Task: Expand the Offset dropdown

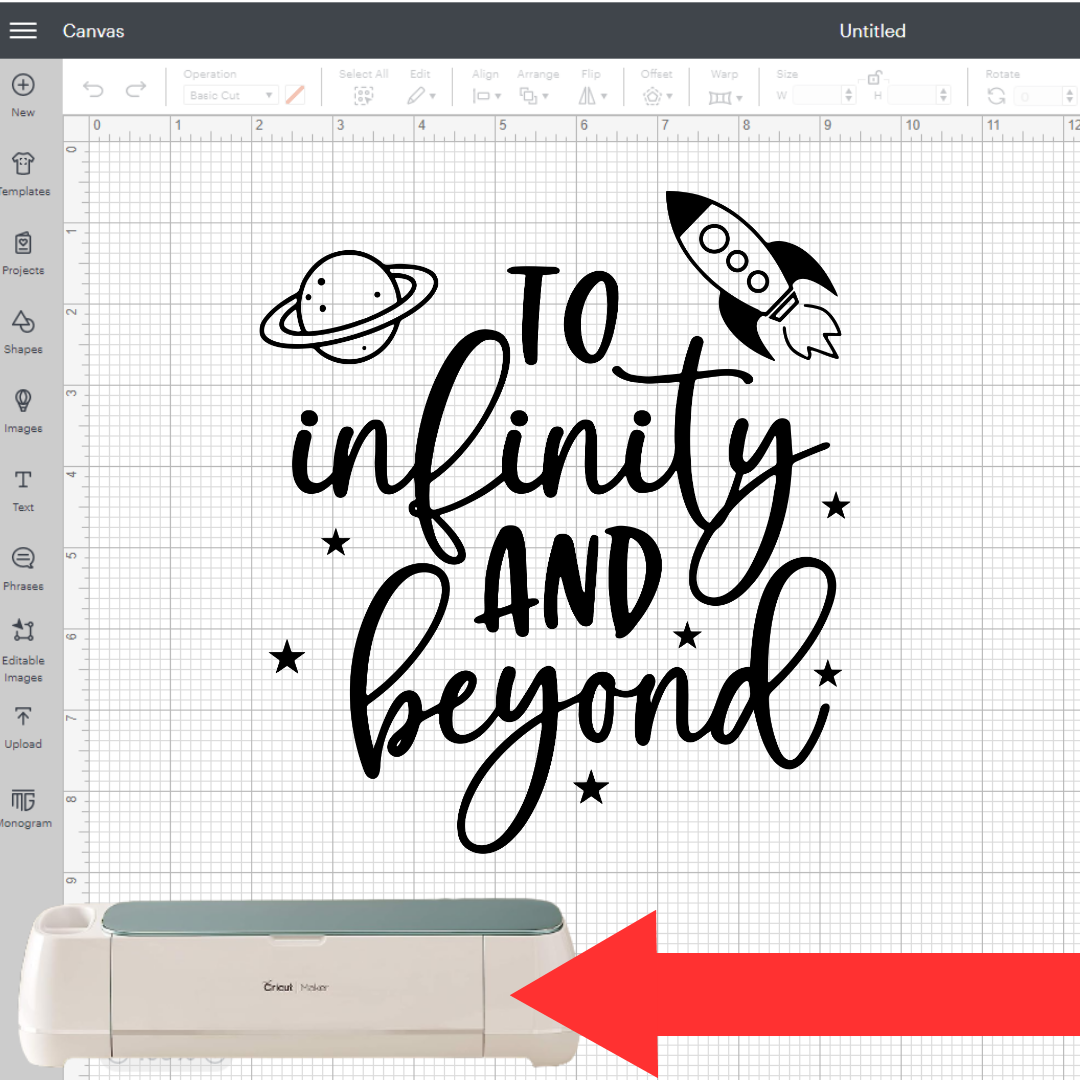Action: [657, 96]
